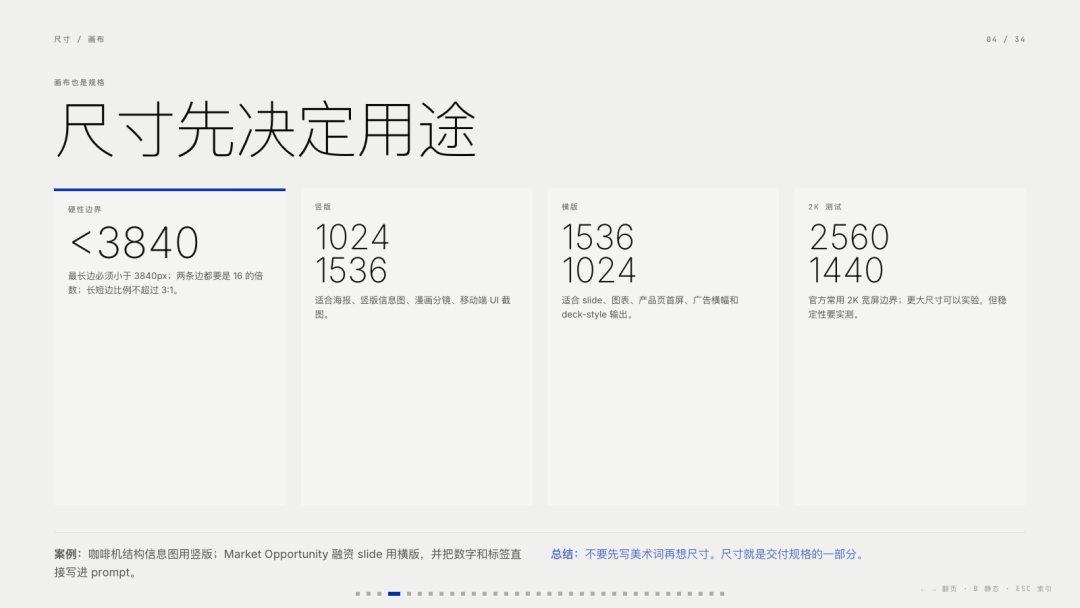The height and width of the screenshot is (608, 1080).
Task: Click the '画布也是规格' subtitle label
Action: pyautogui.click(x=79, y=83)
